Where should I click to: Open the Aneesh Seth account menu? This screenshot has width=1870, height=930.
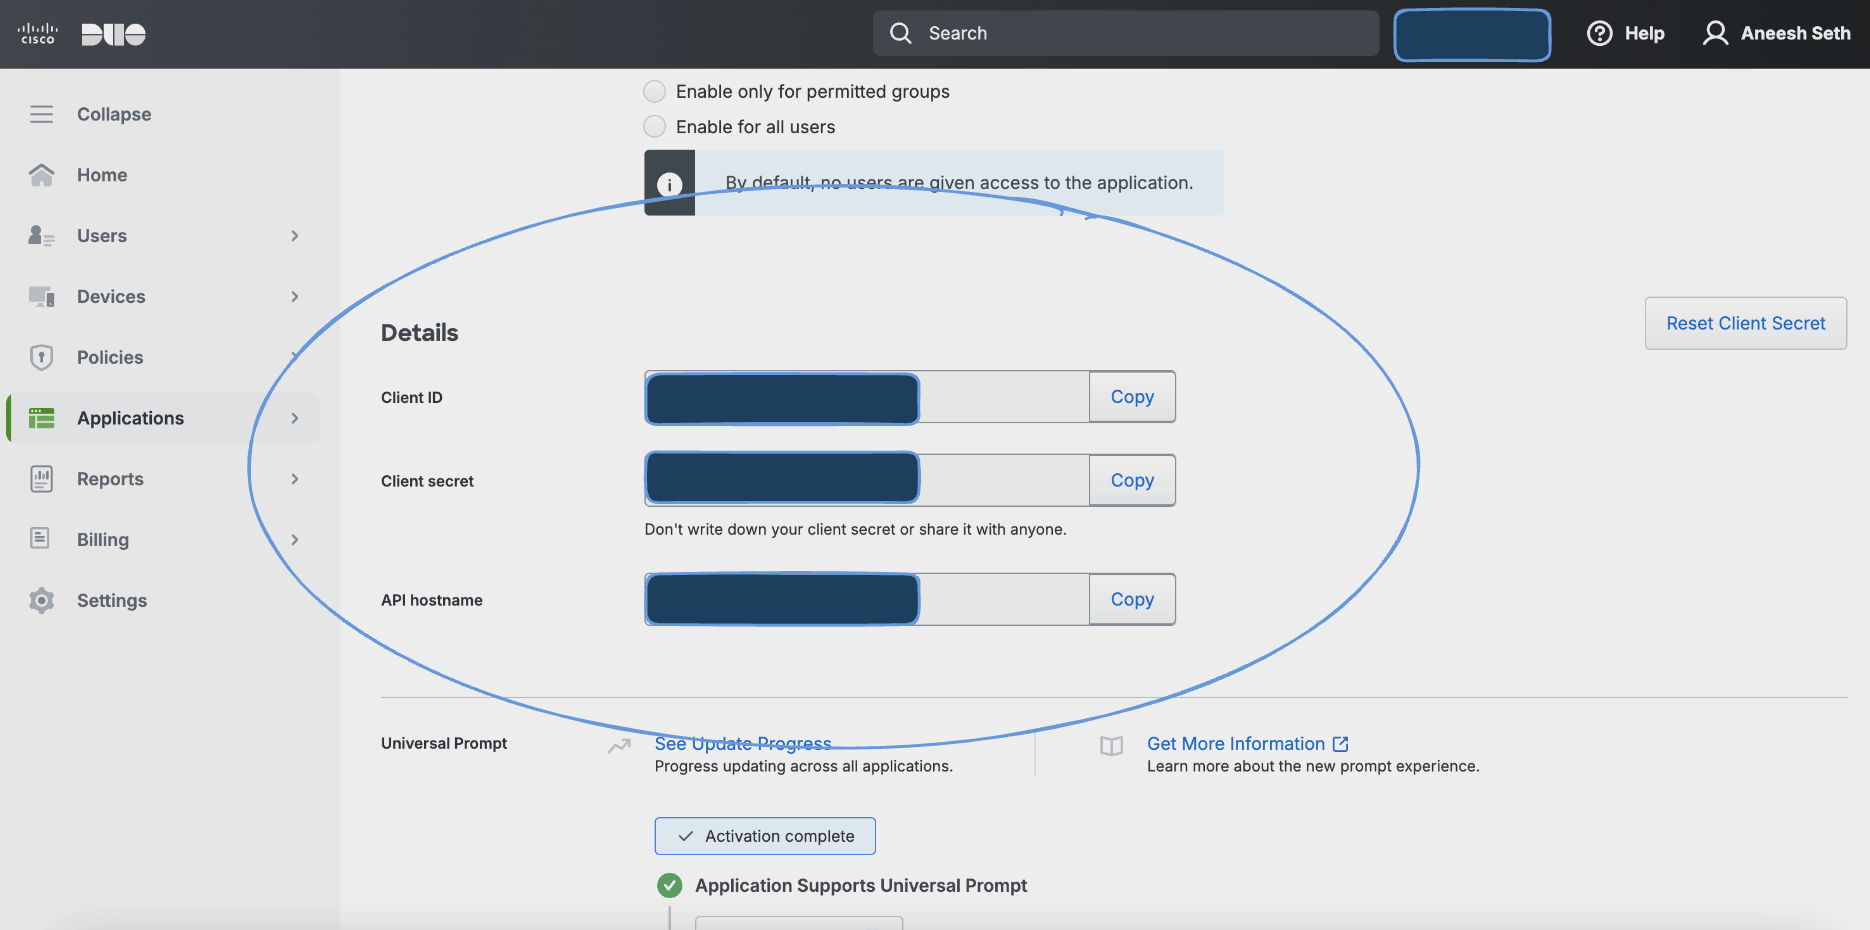click(1776, 34)
